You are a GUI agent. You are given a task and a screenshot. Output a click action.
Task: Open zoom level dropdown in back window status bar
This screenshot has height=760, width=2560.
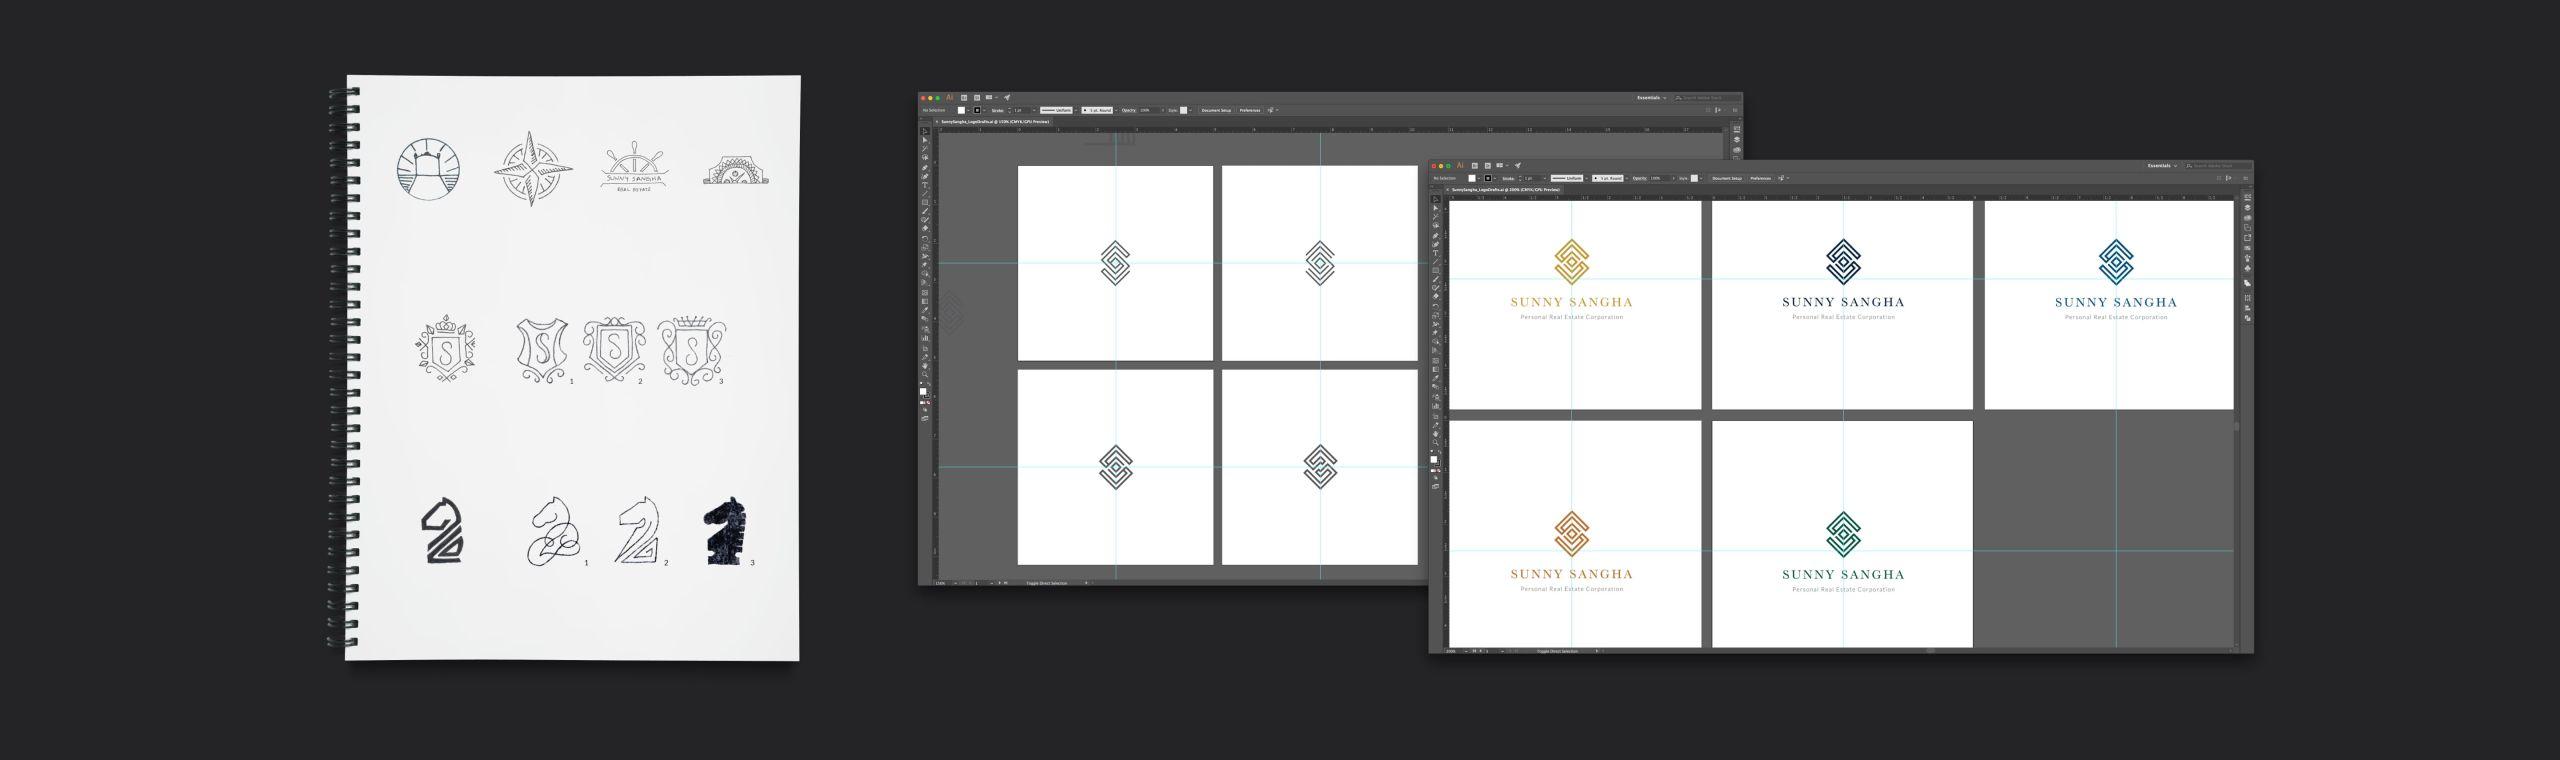click(x=956, y=583)
